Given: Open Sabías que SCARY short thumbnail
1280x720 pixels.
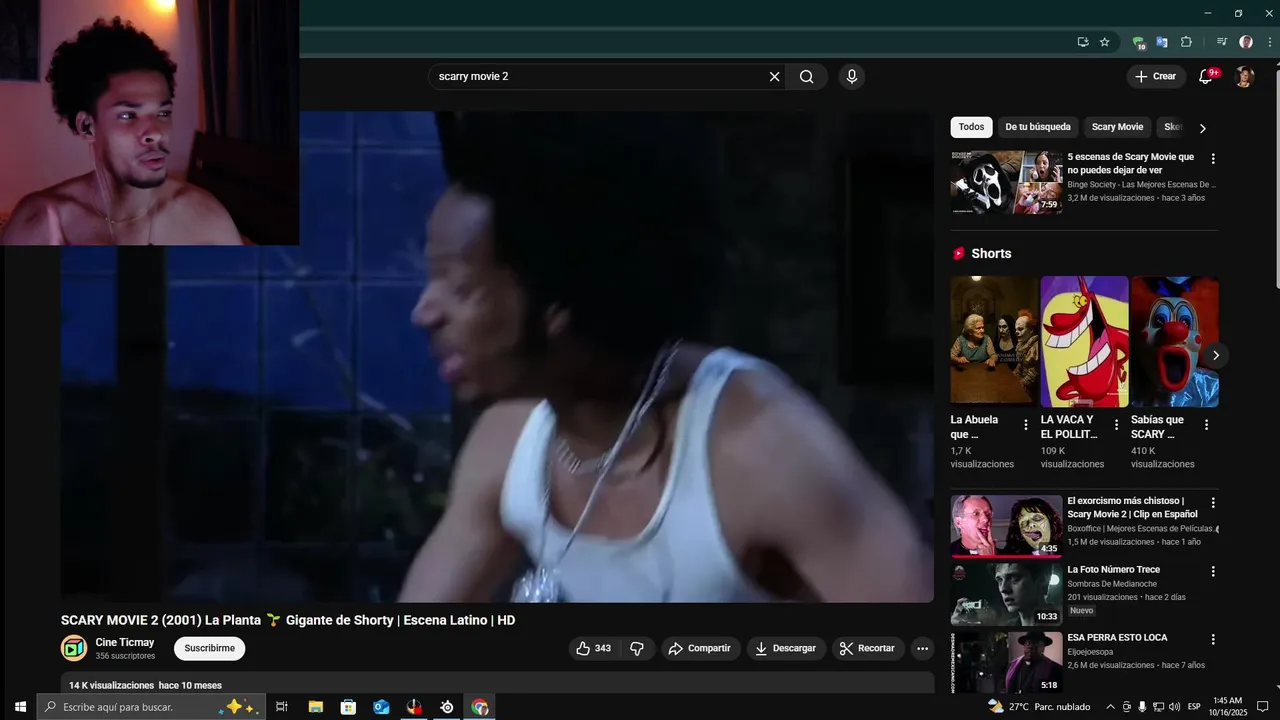Looking at the screenshot, I should point(1175,341).
